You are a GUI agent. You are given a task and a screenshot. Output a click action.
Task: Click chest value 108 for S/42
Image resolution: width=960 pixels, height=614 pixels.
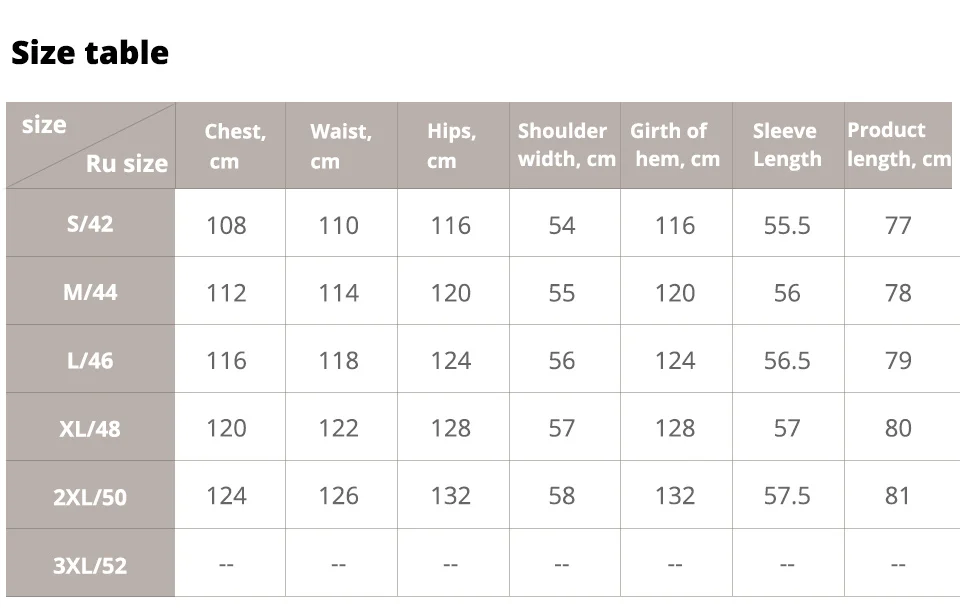click(x=227, y=225)
